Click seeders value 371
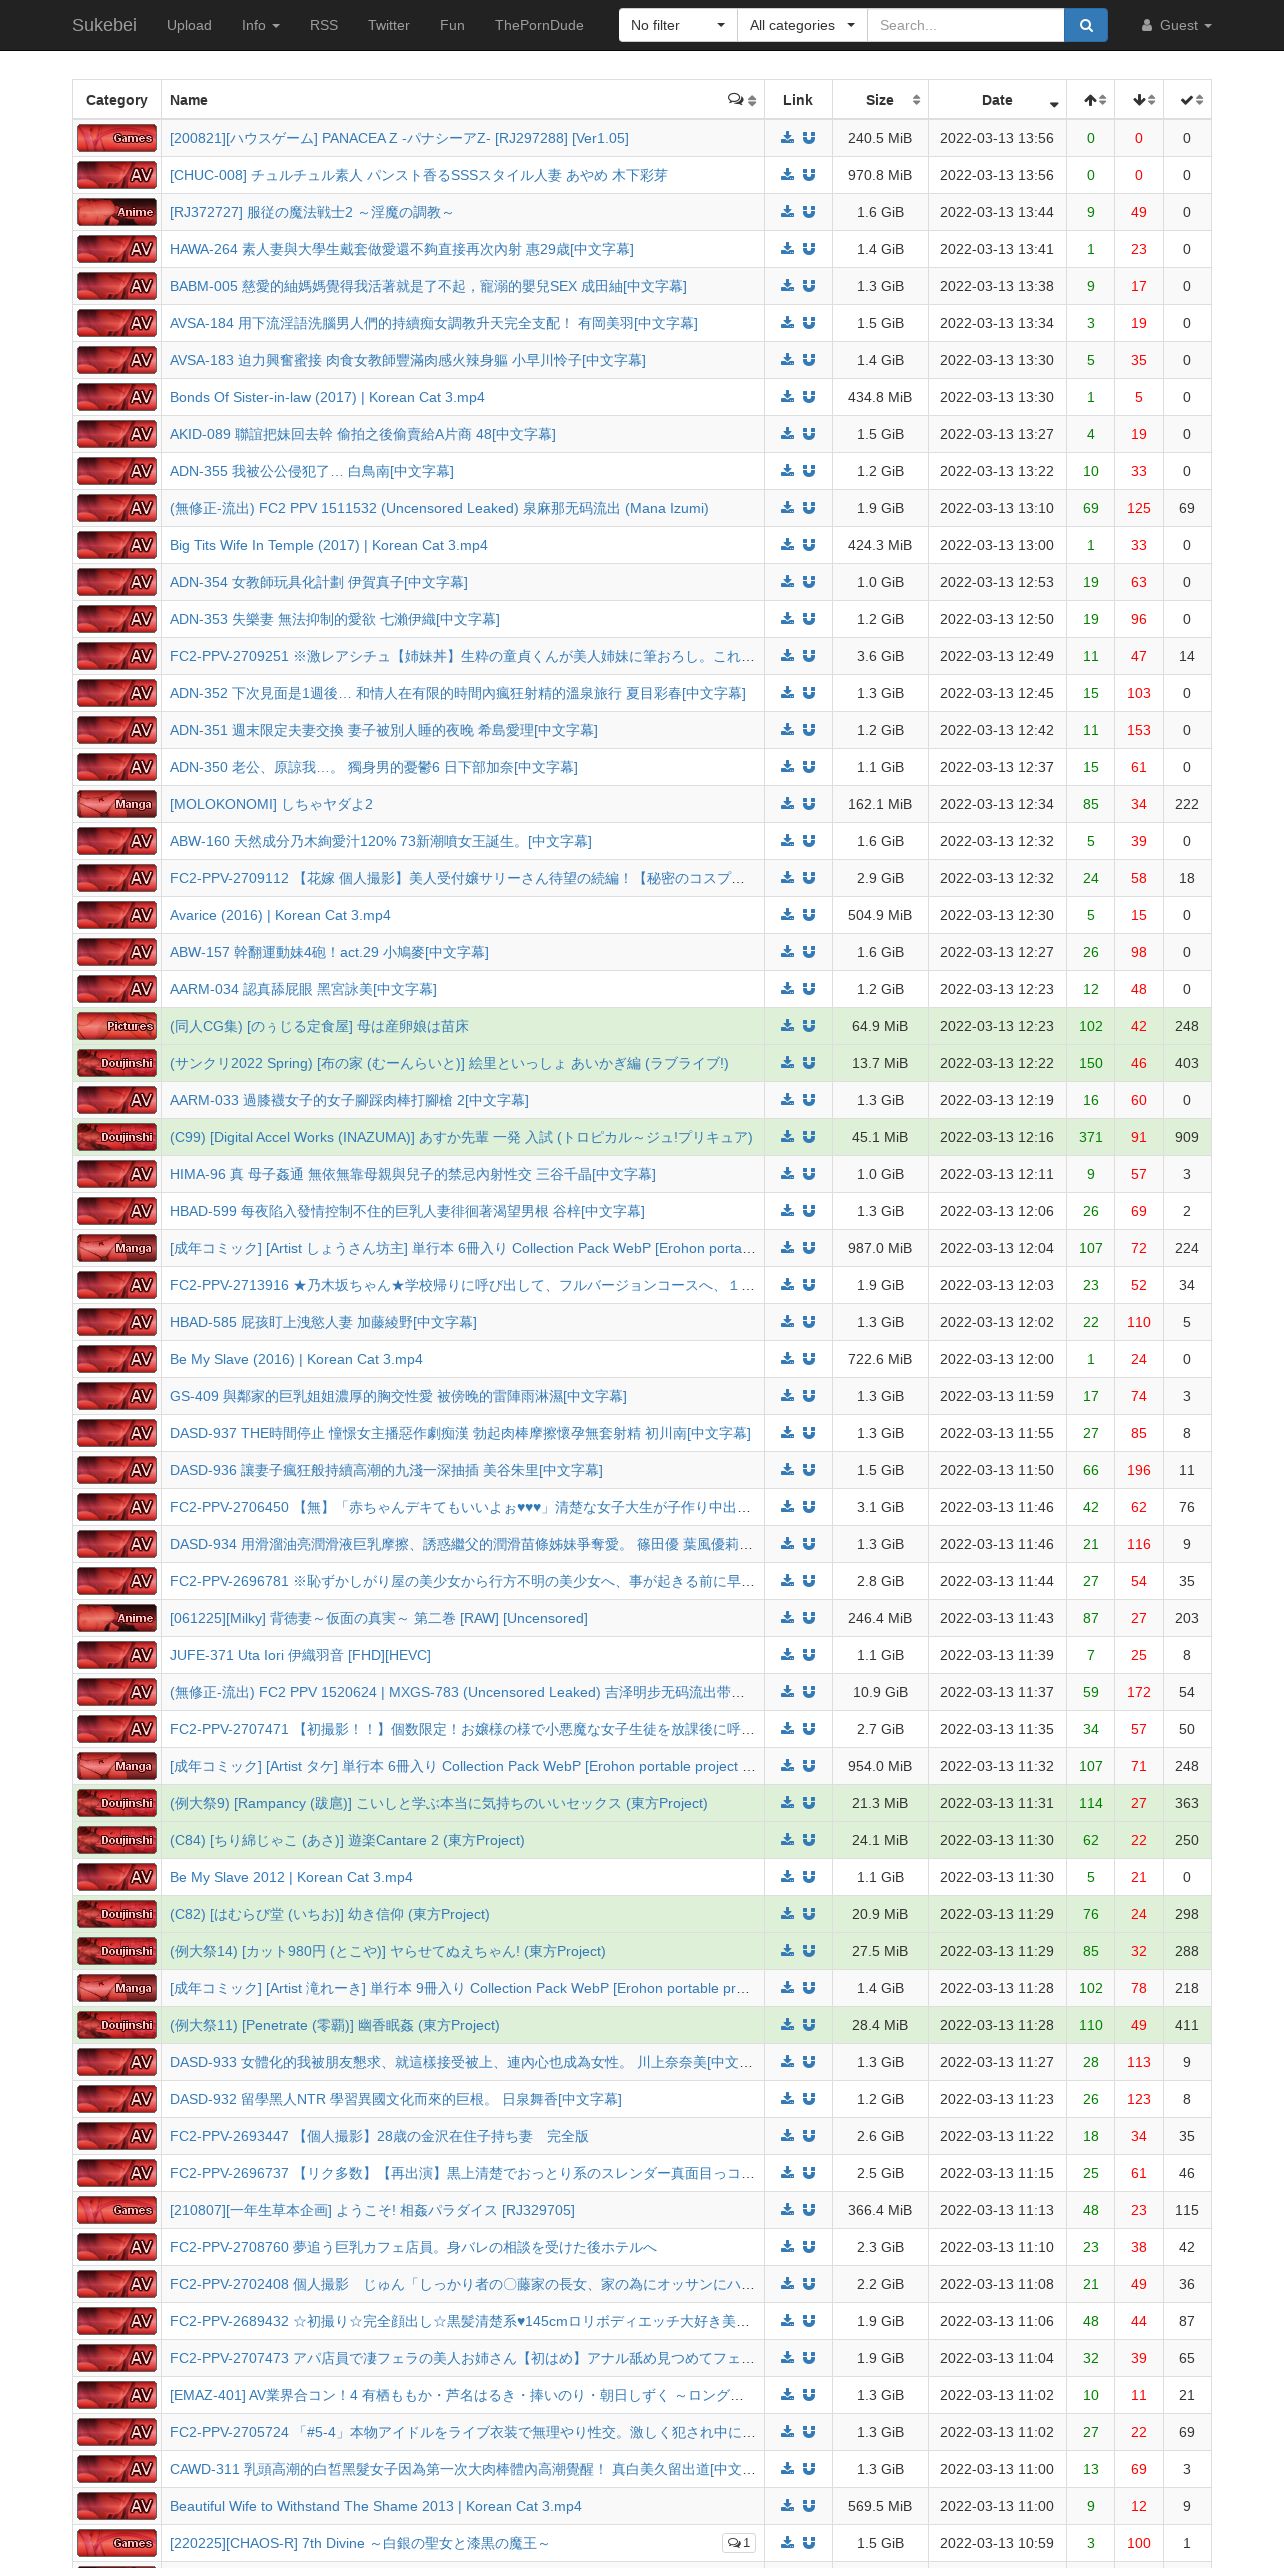1284x2568 pixels. click(1091, 1137)
